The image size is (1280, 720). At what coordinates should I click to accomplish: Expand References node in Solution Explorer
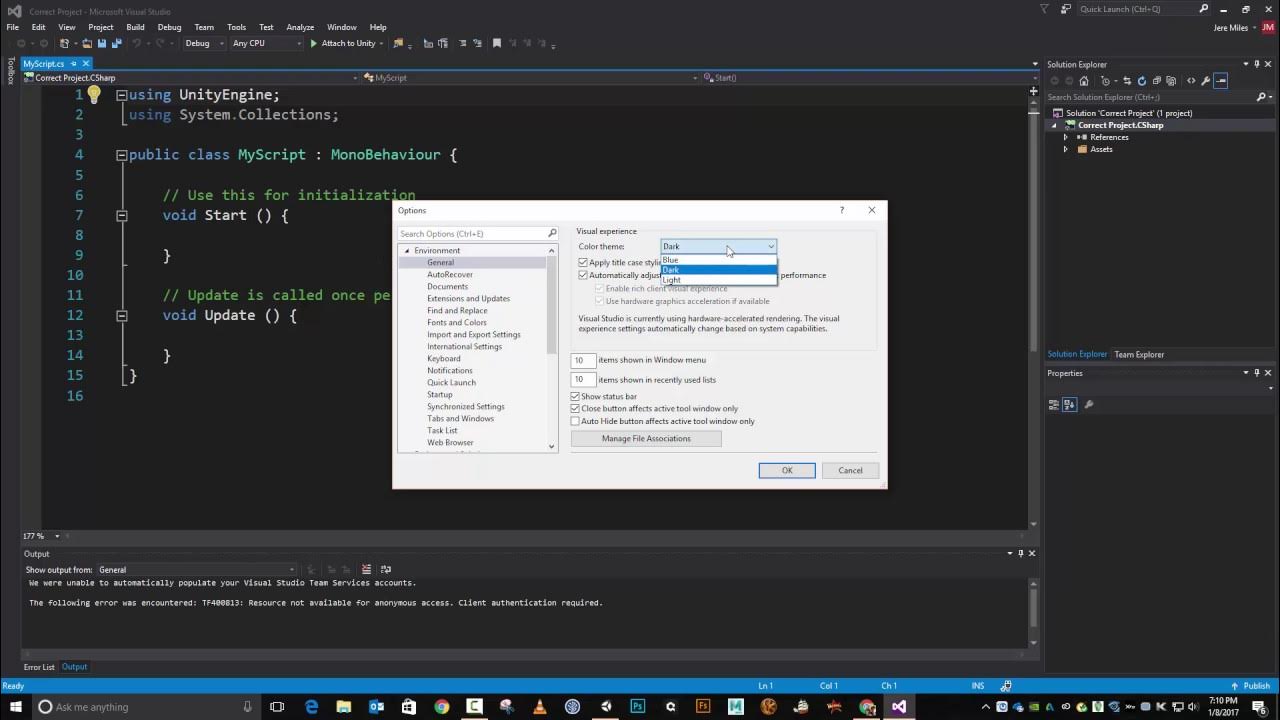pyautogui.click(x=1065, y=137)
